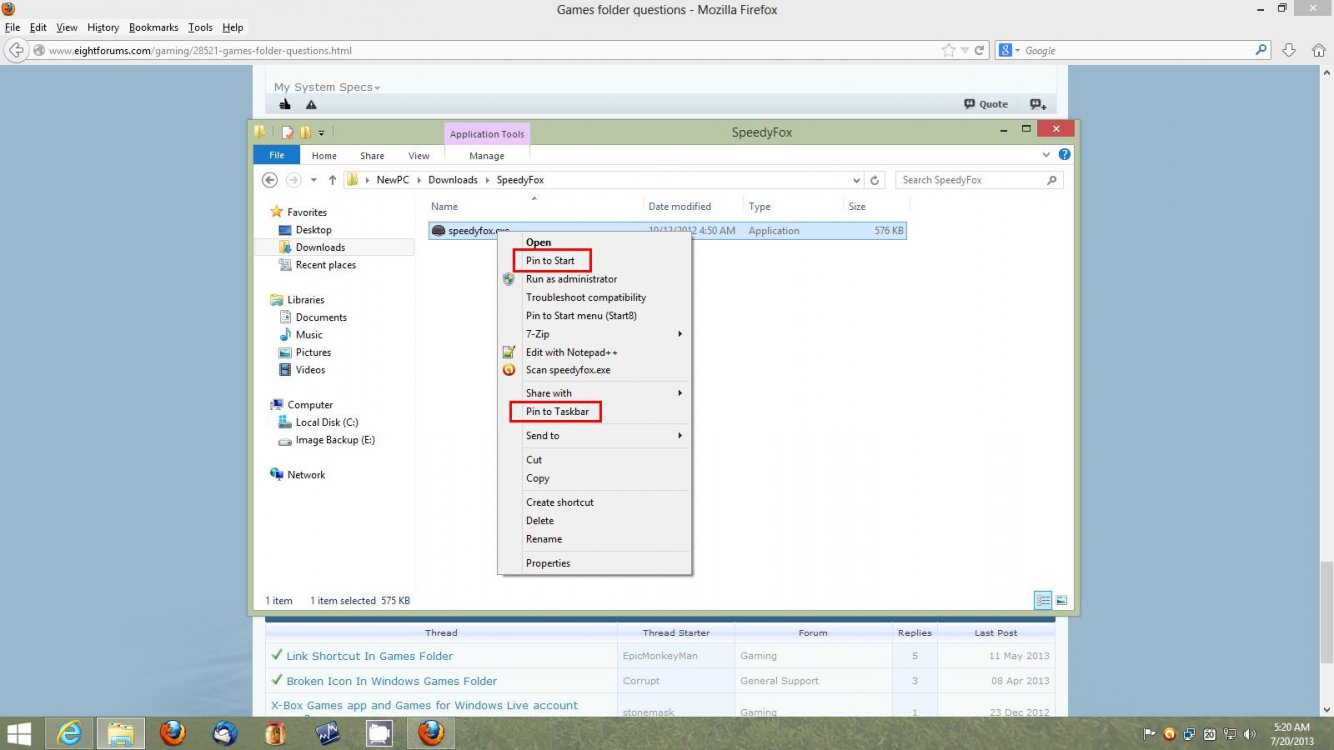Select Image Backup (E:) drive
1334x750 pixels.
[x=335, y=440]
